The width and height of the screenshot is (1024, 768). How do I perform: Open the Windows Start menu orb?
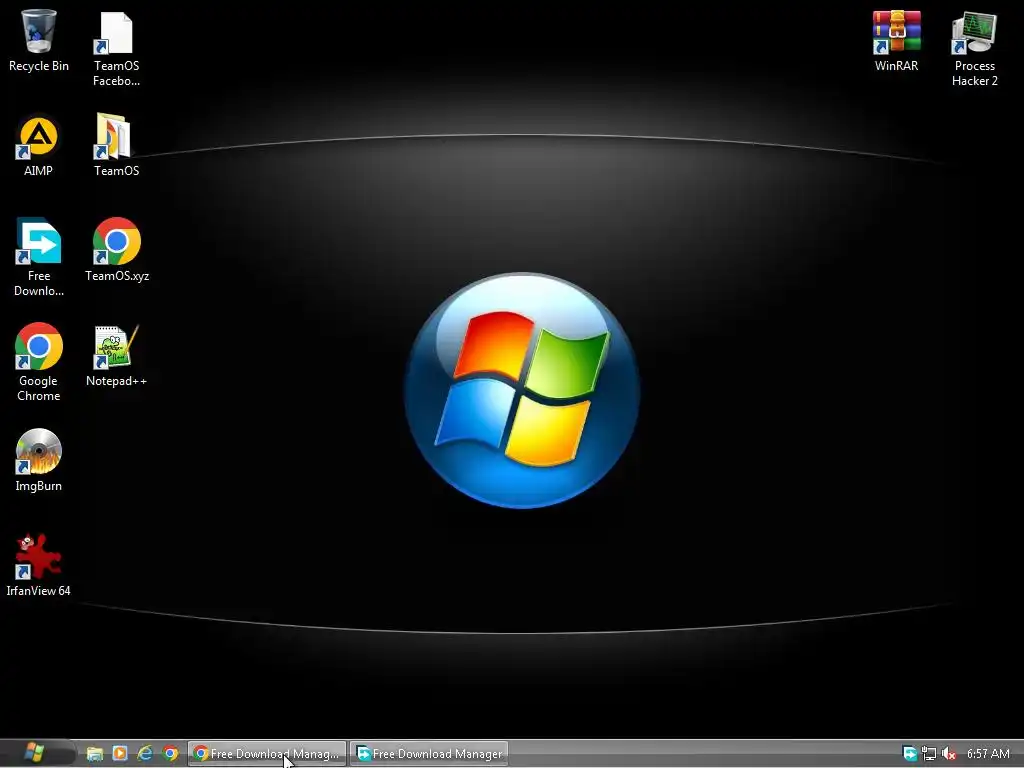35,753
